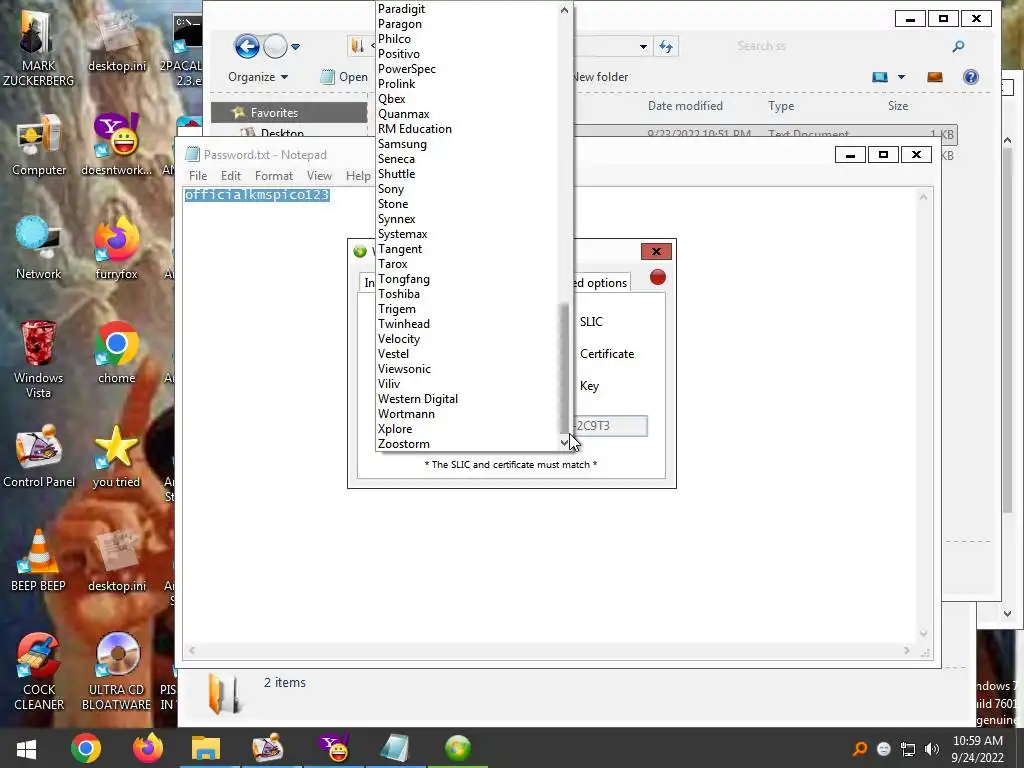Image resolution: width=1024 pixels, height=768 pixels.
Task: Select the BEEP BEEP VLC cone icon
Action: (x=38, y=560)
